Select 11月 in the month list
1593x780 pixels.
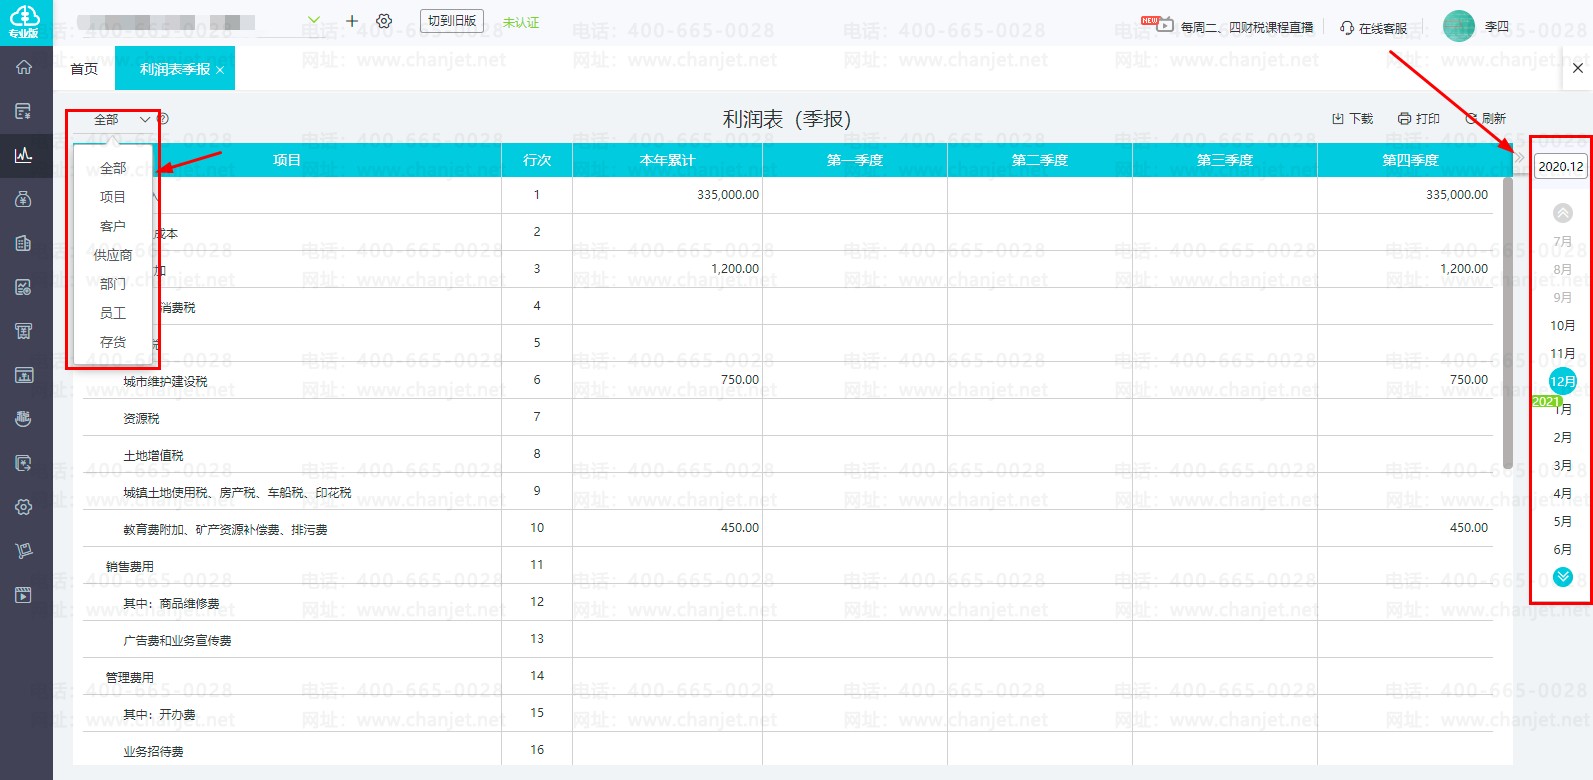[x=1563, y=353]
